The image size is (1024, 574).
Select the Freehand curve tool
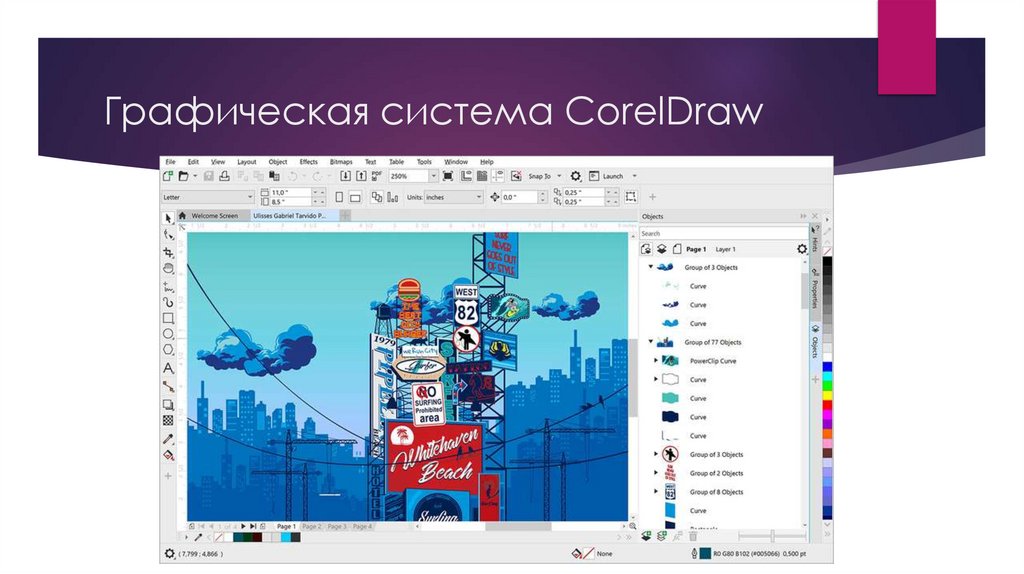[x=168, y=286]
